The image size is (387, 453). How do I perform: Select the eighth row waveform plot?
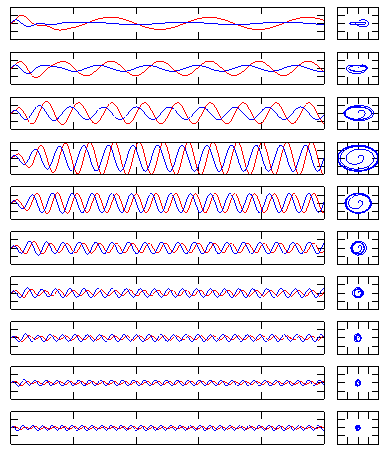[x=167, y=338]
